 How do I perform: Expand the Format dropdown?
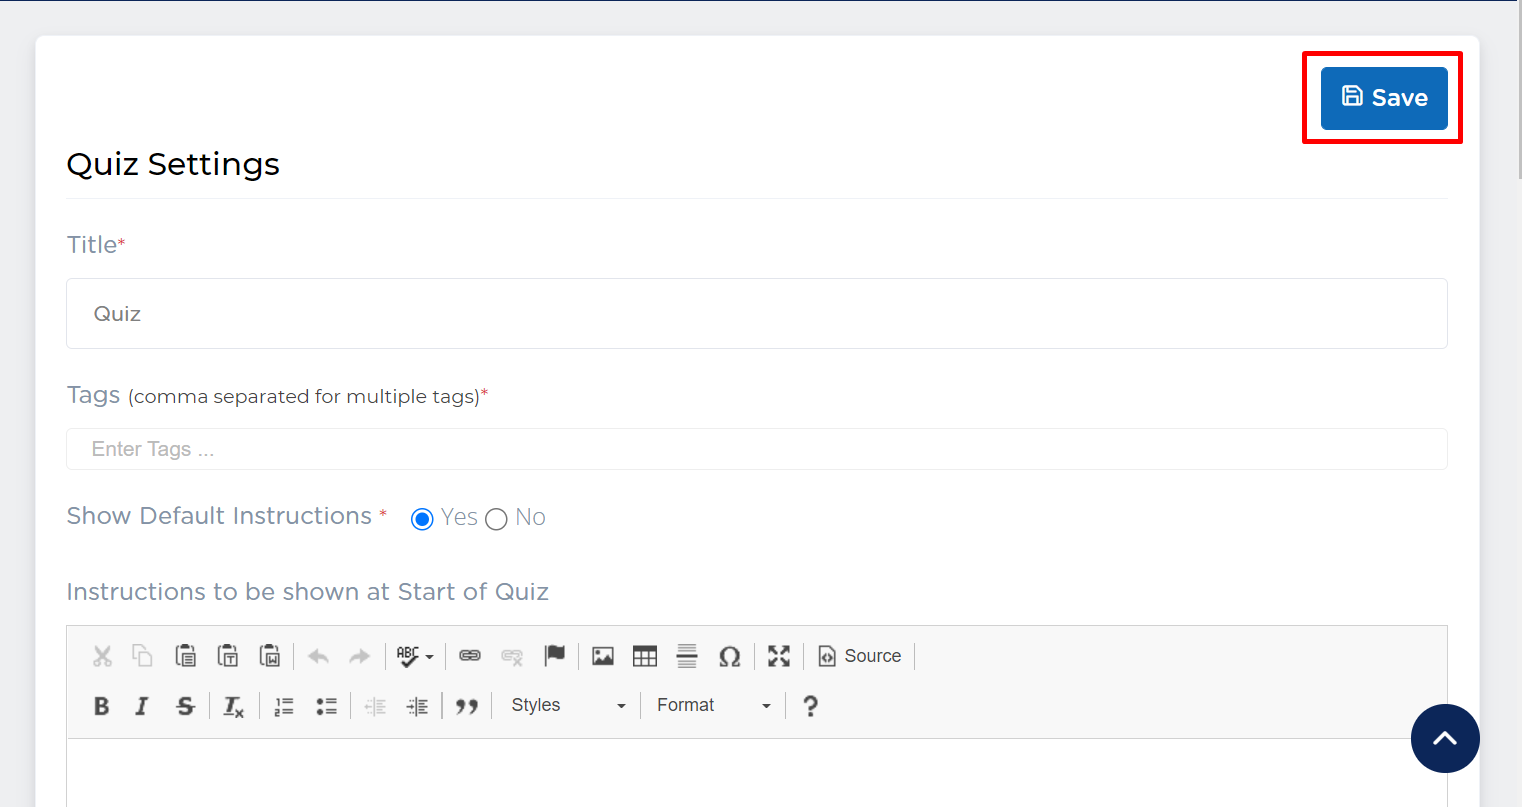pyautogui.click(x=713, y=706)
